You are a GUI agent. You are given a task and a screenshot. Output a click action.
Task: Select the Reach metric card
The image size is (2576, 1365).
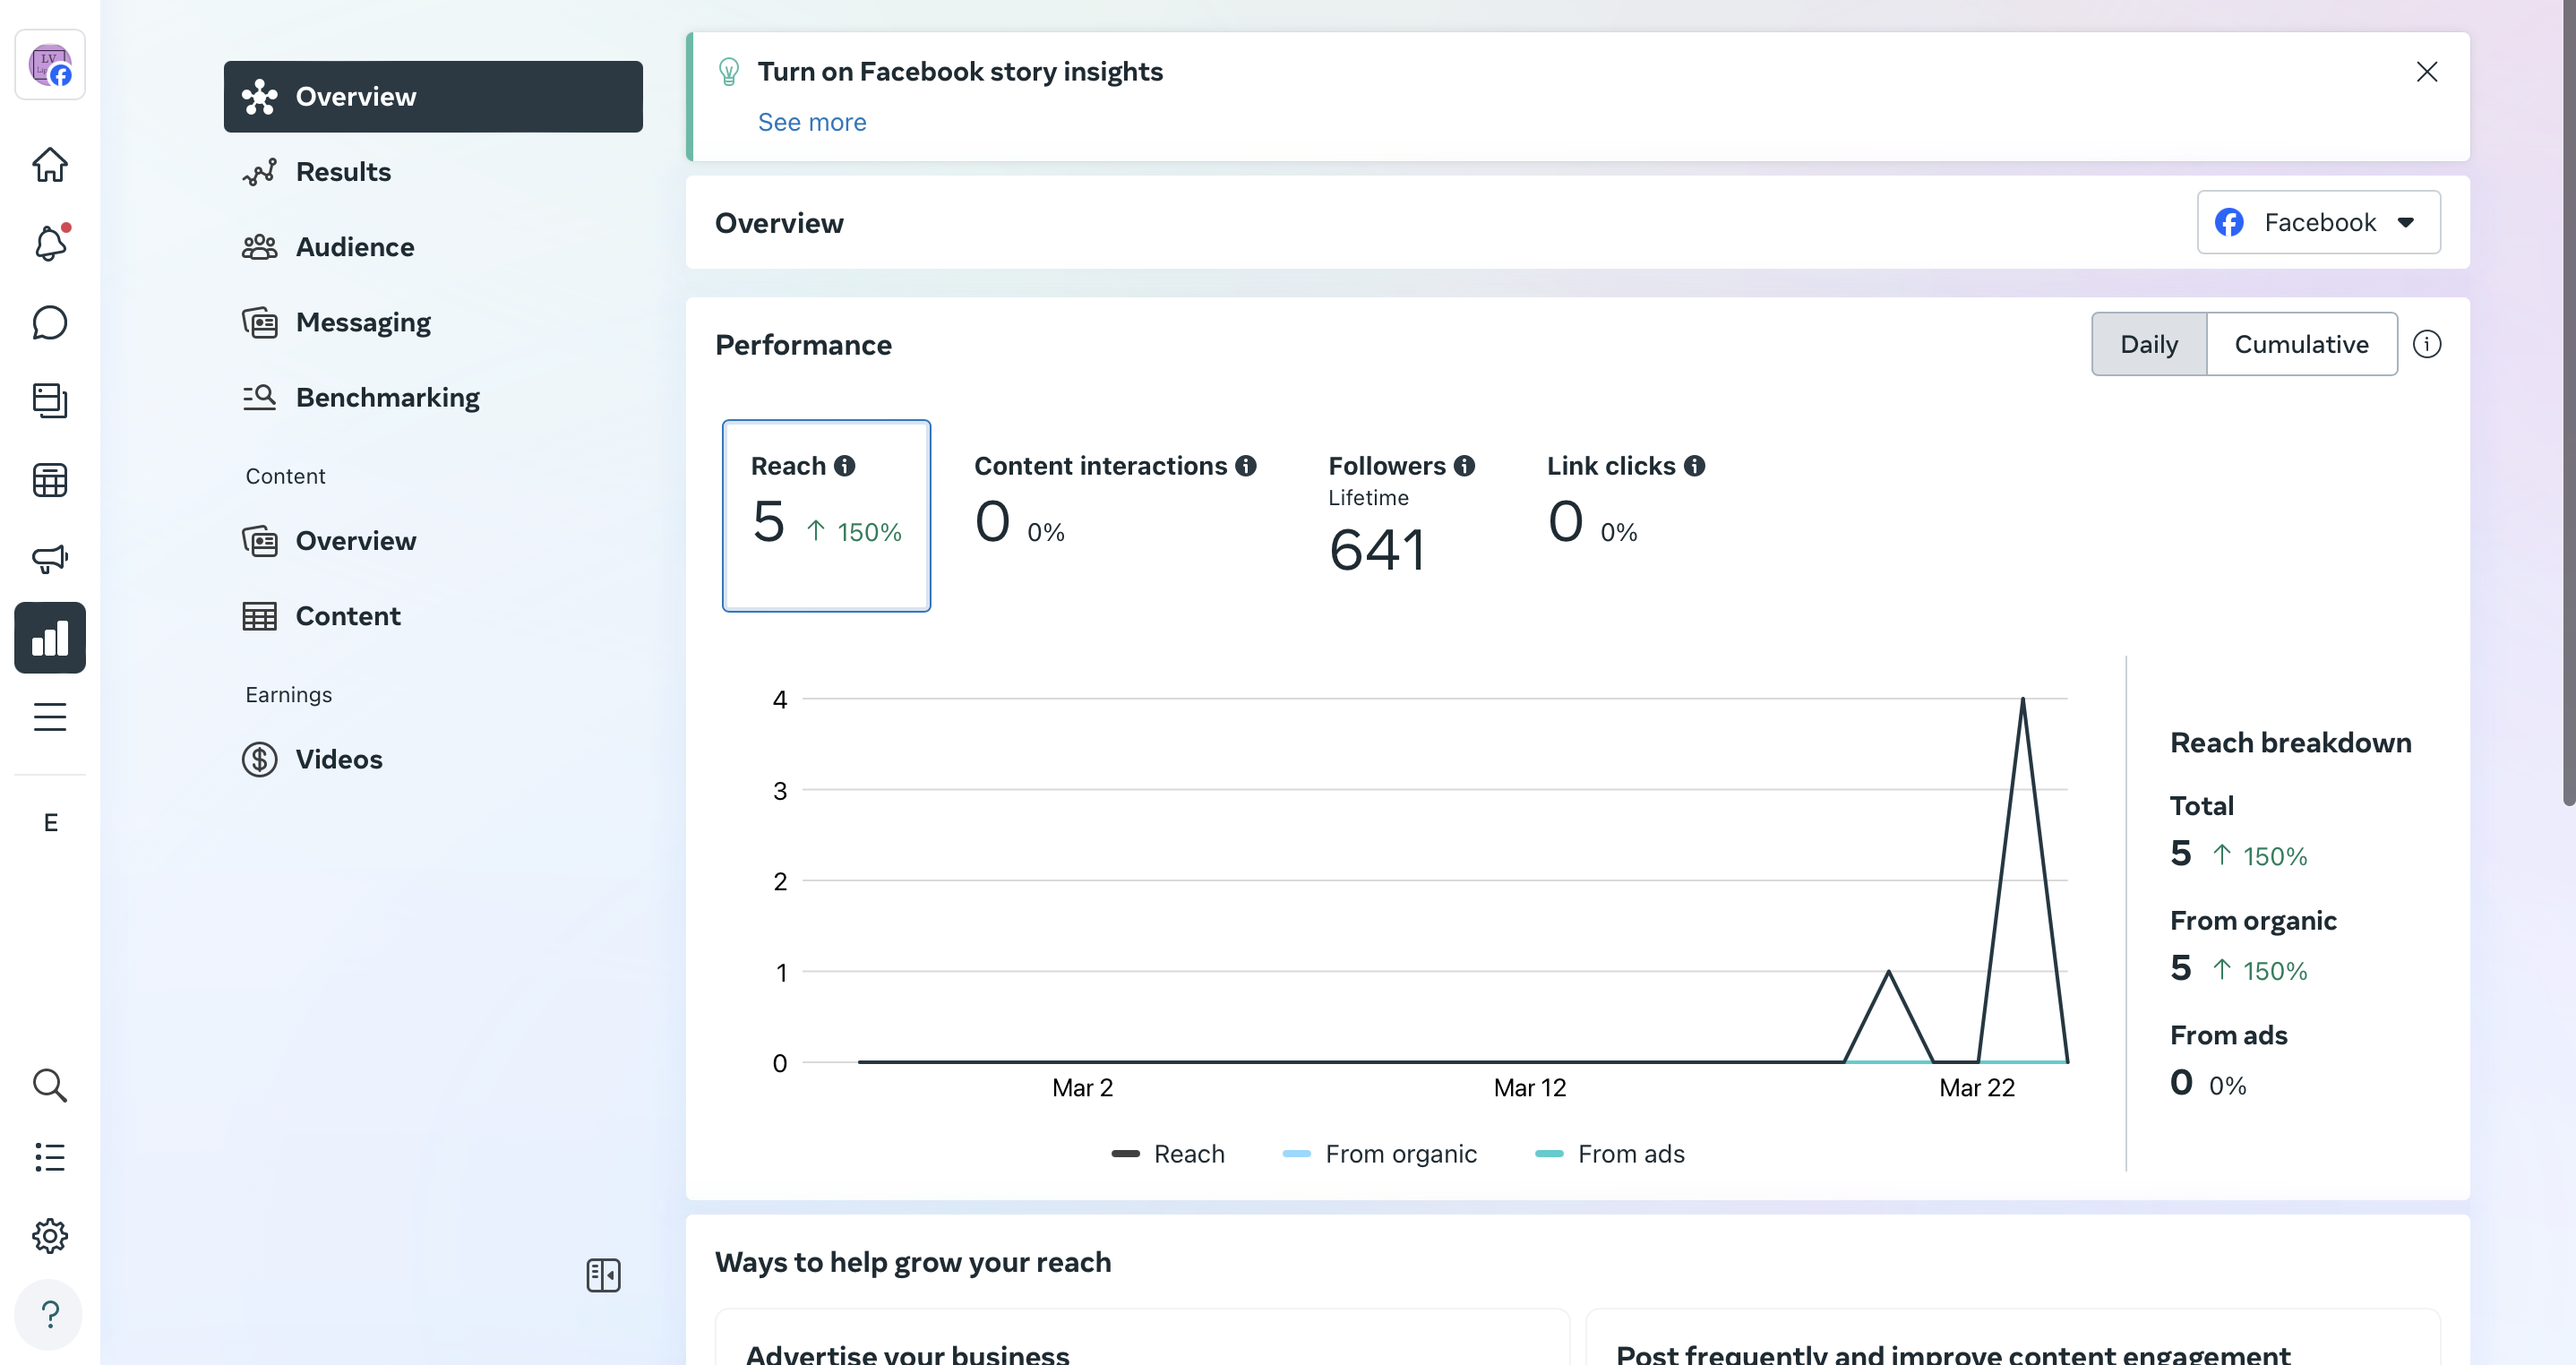pyautogui.click(x=826, y=515)
